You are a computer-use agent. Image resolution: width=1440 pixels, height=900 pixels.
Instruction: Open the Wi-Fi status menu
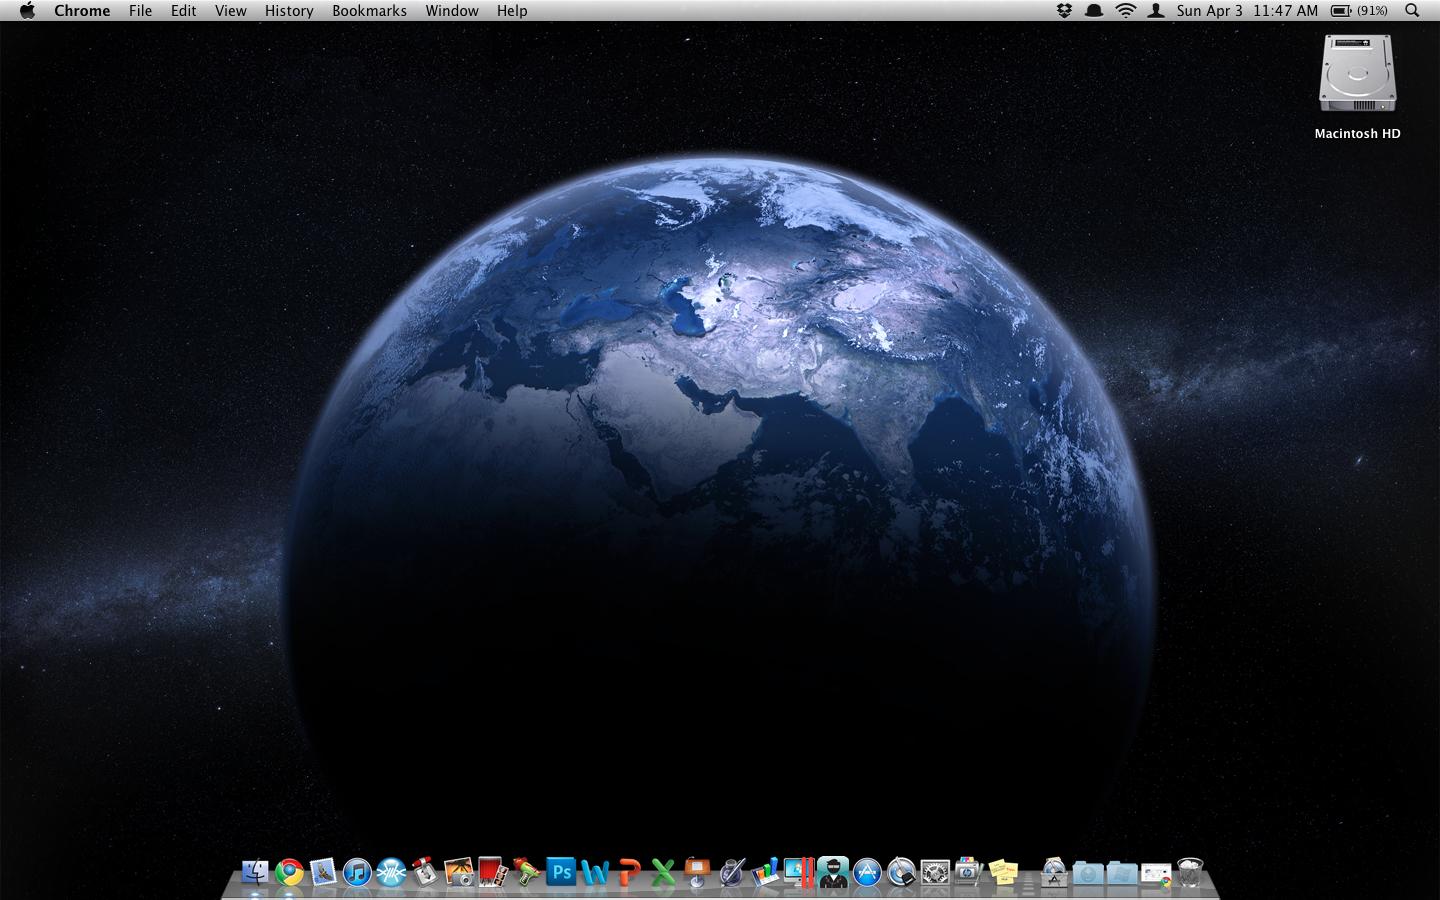pyautogui.click(x=1126, y=11)
